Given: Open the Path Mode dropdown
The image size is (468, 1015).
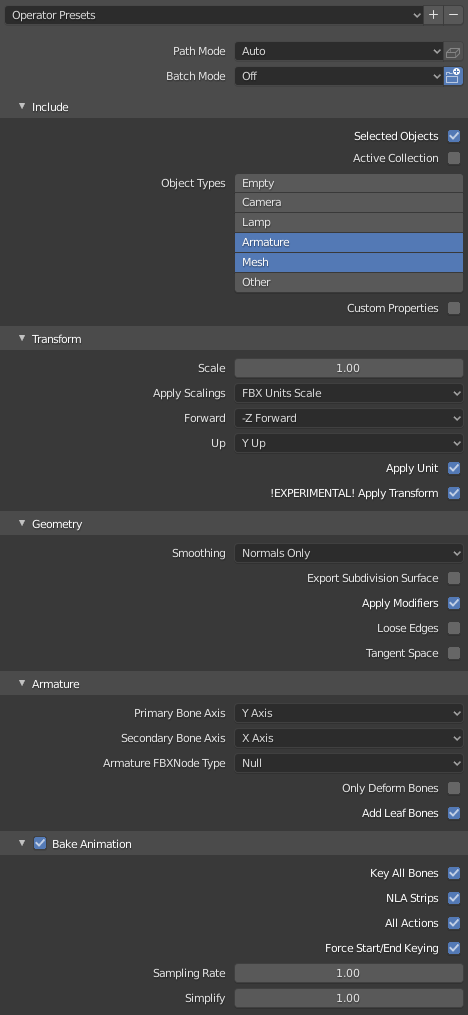Looking at the screenshot, I should tap(339, 51).
